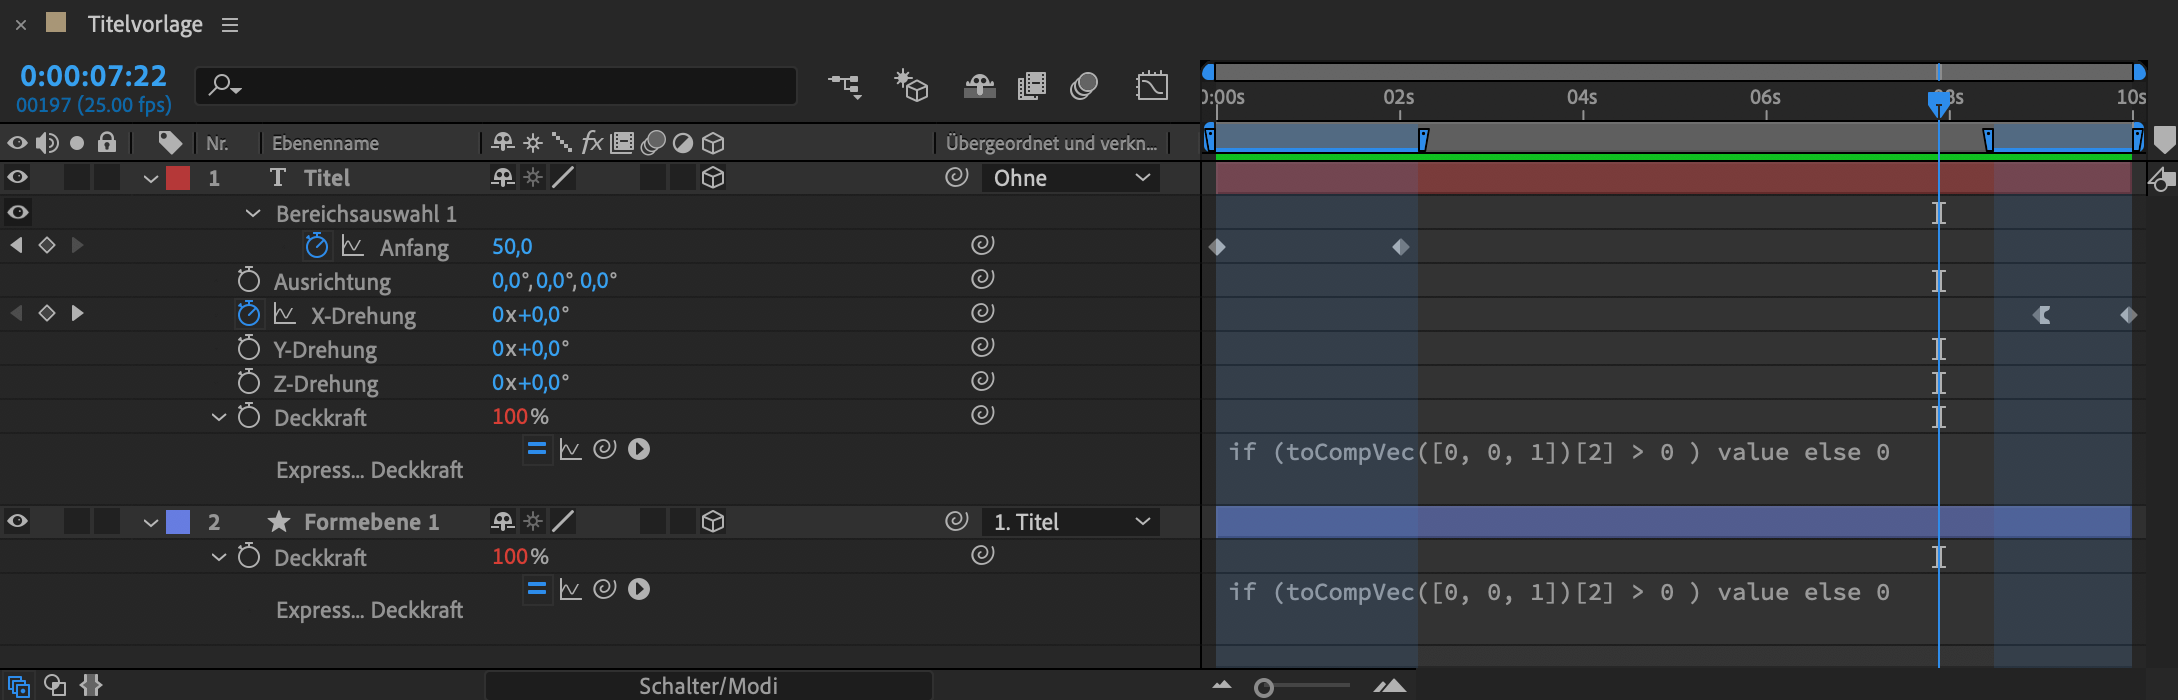Open the composition mini-flowchart icon
The height and width of the screenshot is (700, 2178).
coord(845,86)
